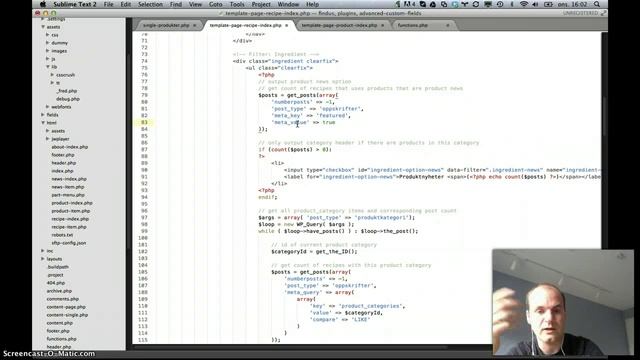Expand the images folder
The width and height of the screenshot is (640, 360).
click(48, 51)
